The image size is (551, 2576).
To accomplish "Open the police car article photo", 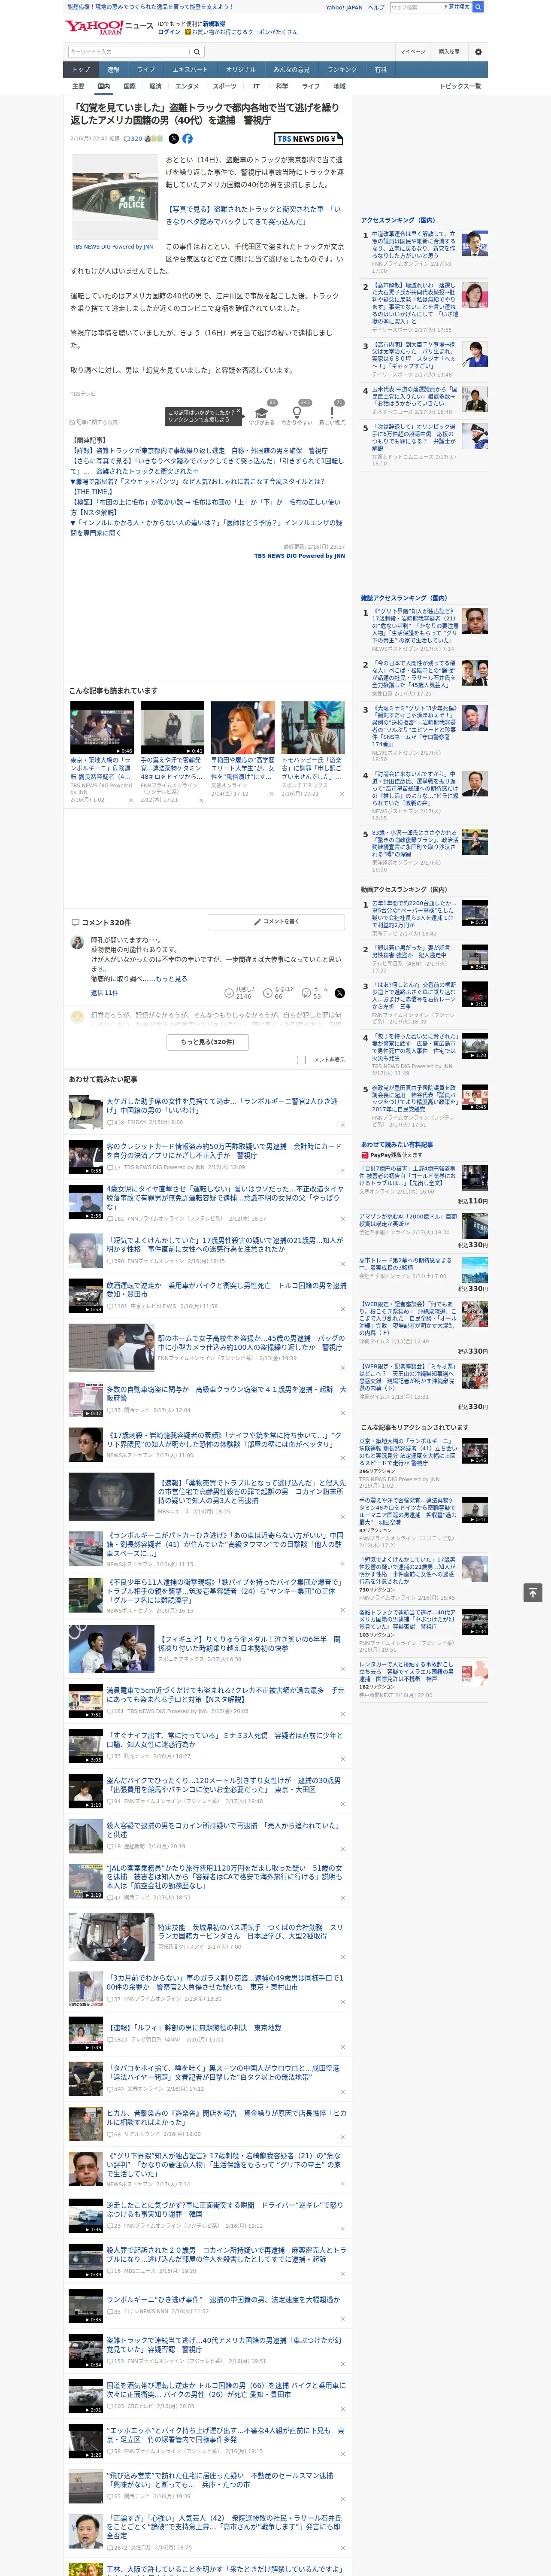I will tap(114, 196).
